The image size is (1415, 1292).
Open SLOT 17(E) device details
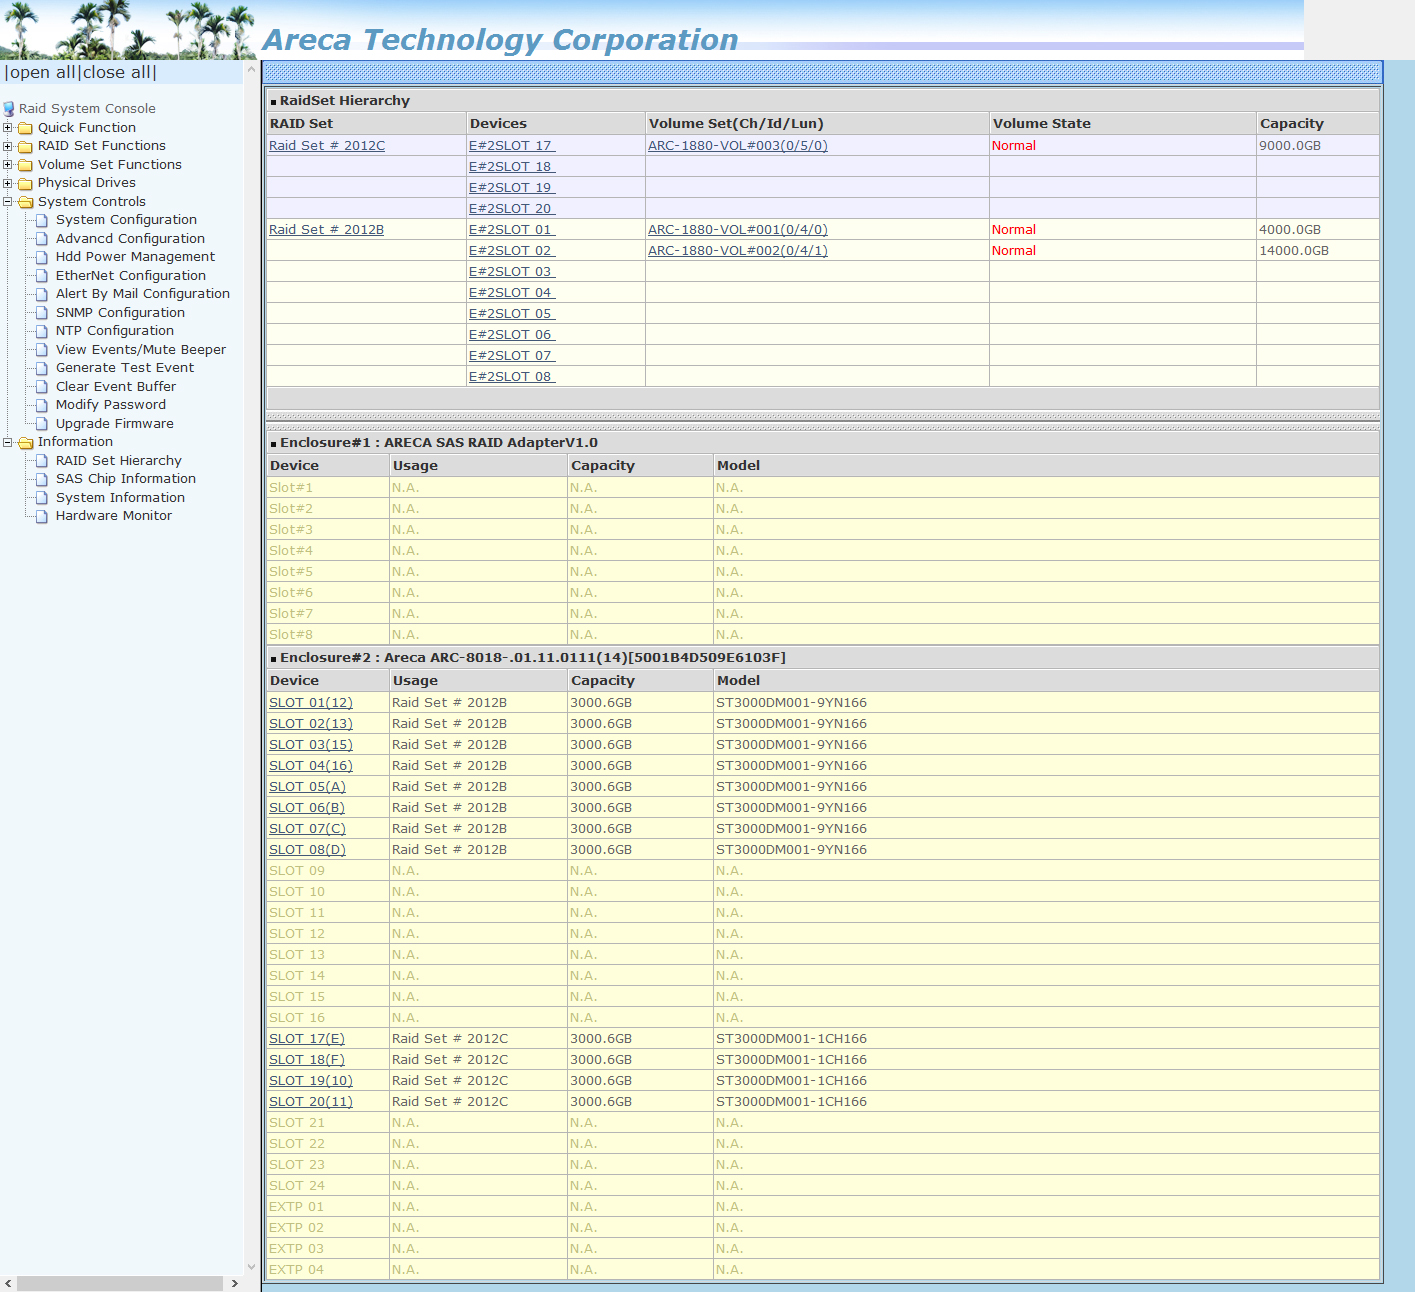pos(306,1039)
